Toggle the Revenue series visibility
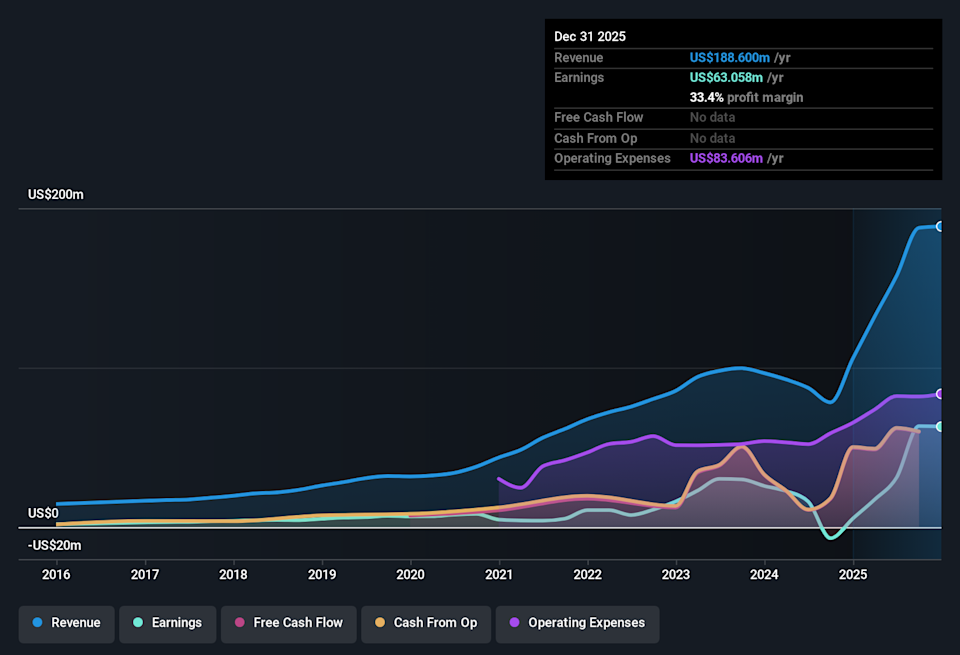Viewport: 960px width, 655px height. (66, 624)
